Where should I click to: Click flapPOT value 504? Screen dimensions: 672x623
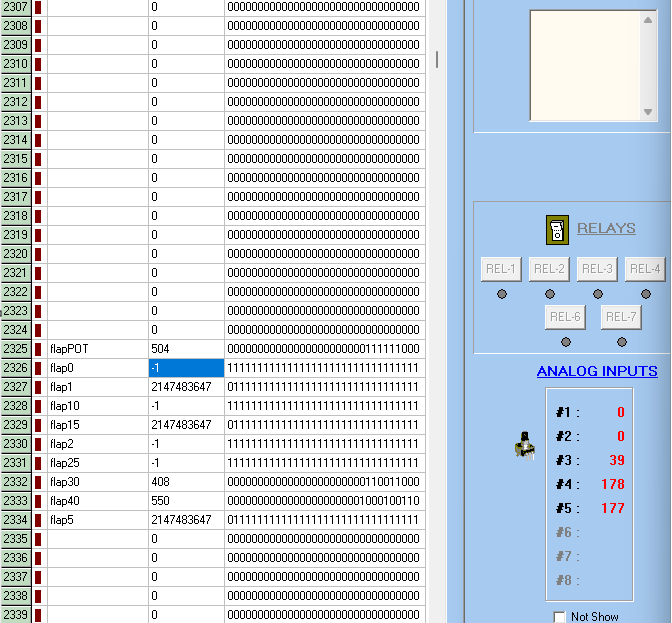point(160,349)
